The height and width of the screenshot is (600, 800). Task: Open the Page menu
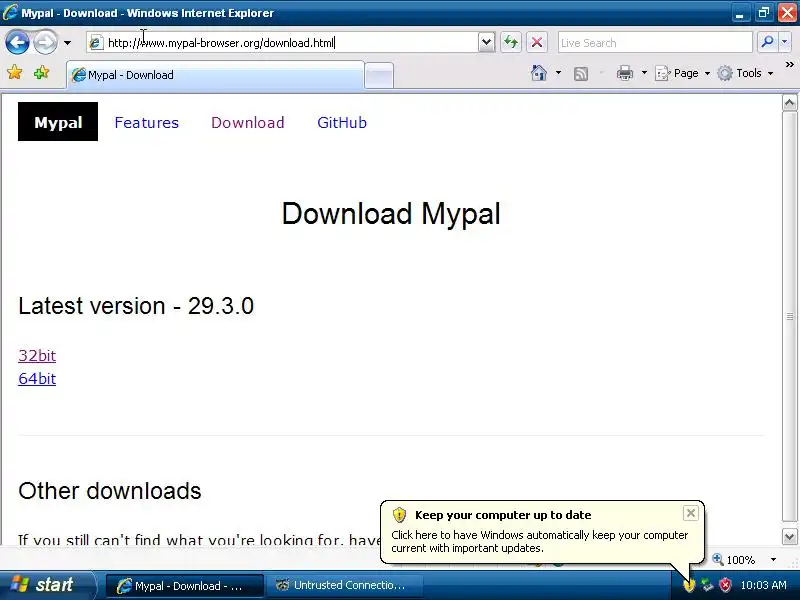(683, 73)
